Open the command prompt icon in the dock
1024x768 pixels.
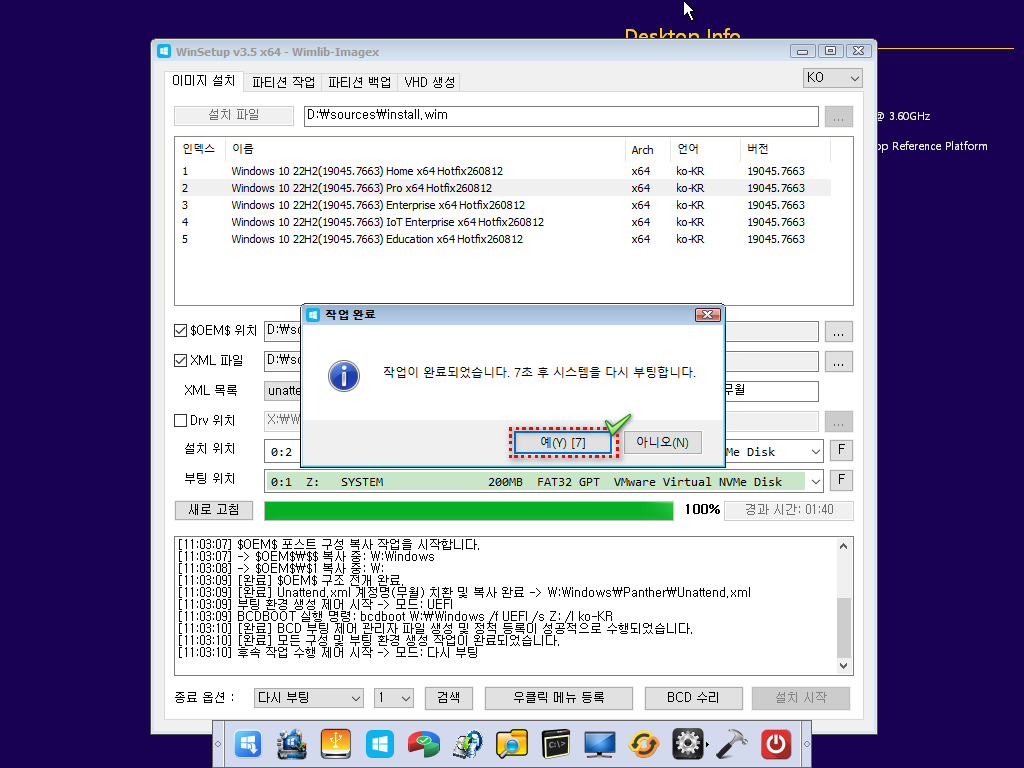556,744
